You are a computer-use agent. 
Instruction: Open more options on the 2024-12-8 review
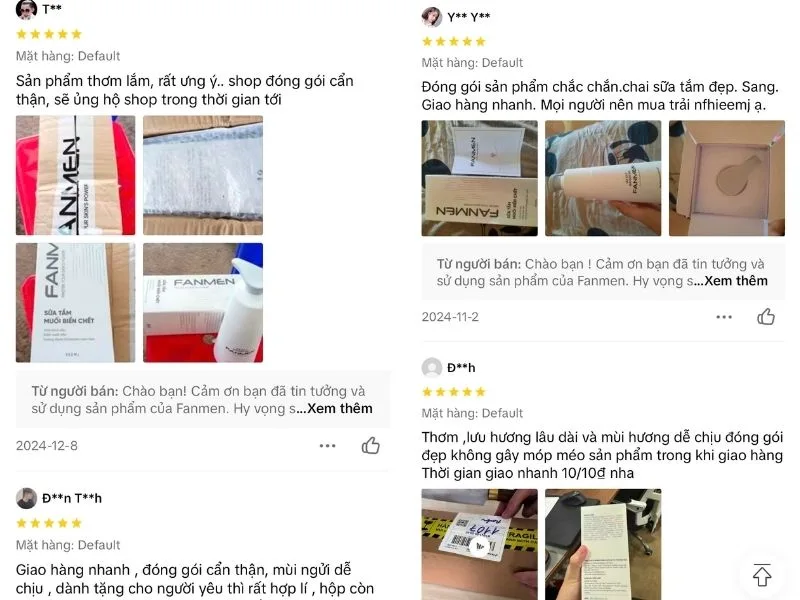pos(327,446)
